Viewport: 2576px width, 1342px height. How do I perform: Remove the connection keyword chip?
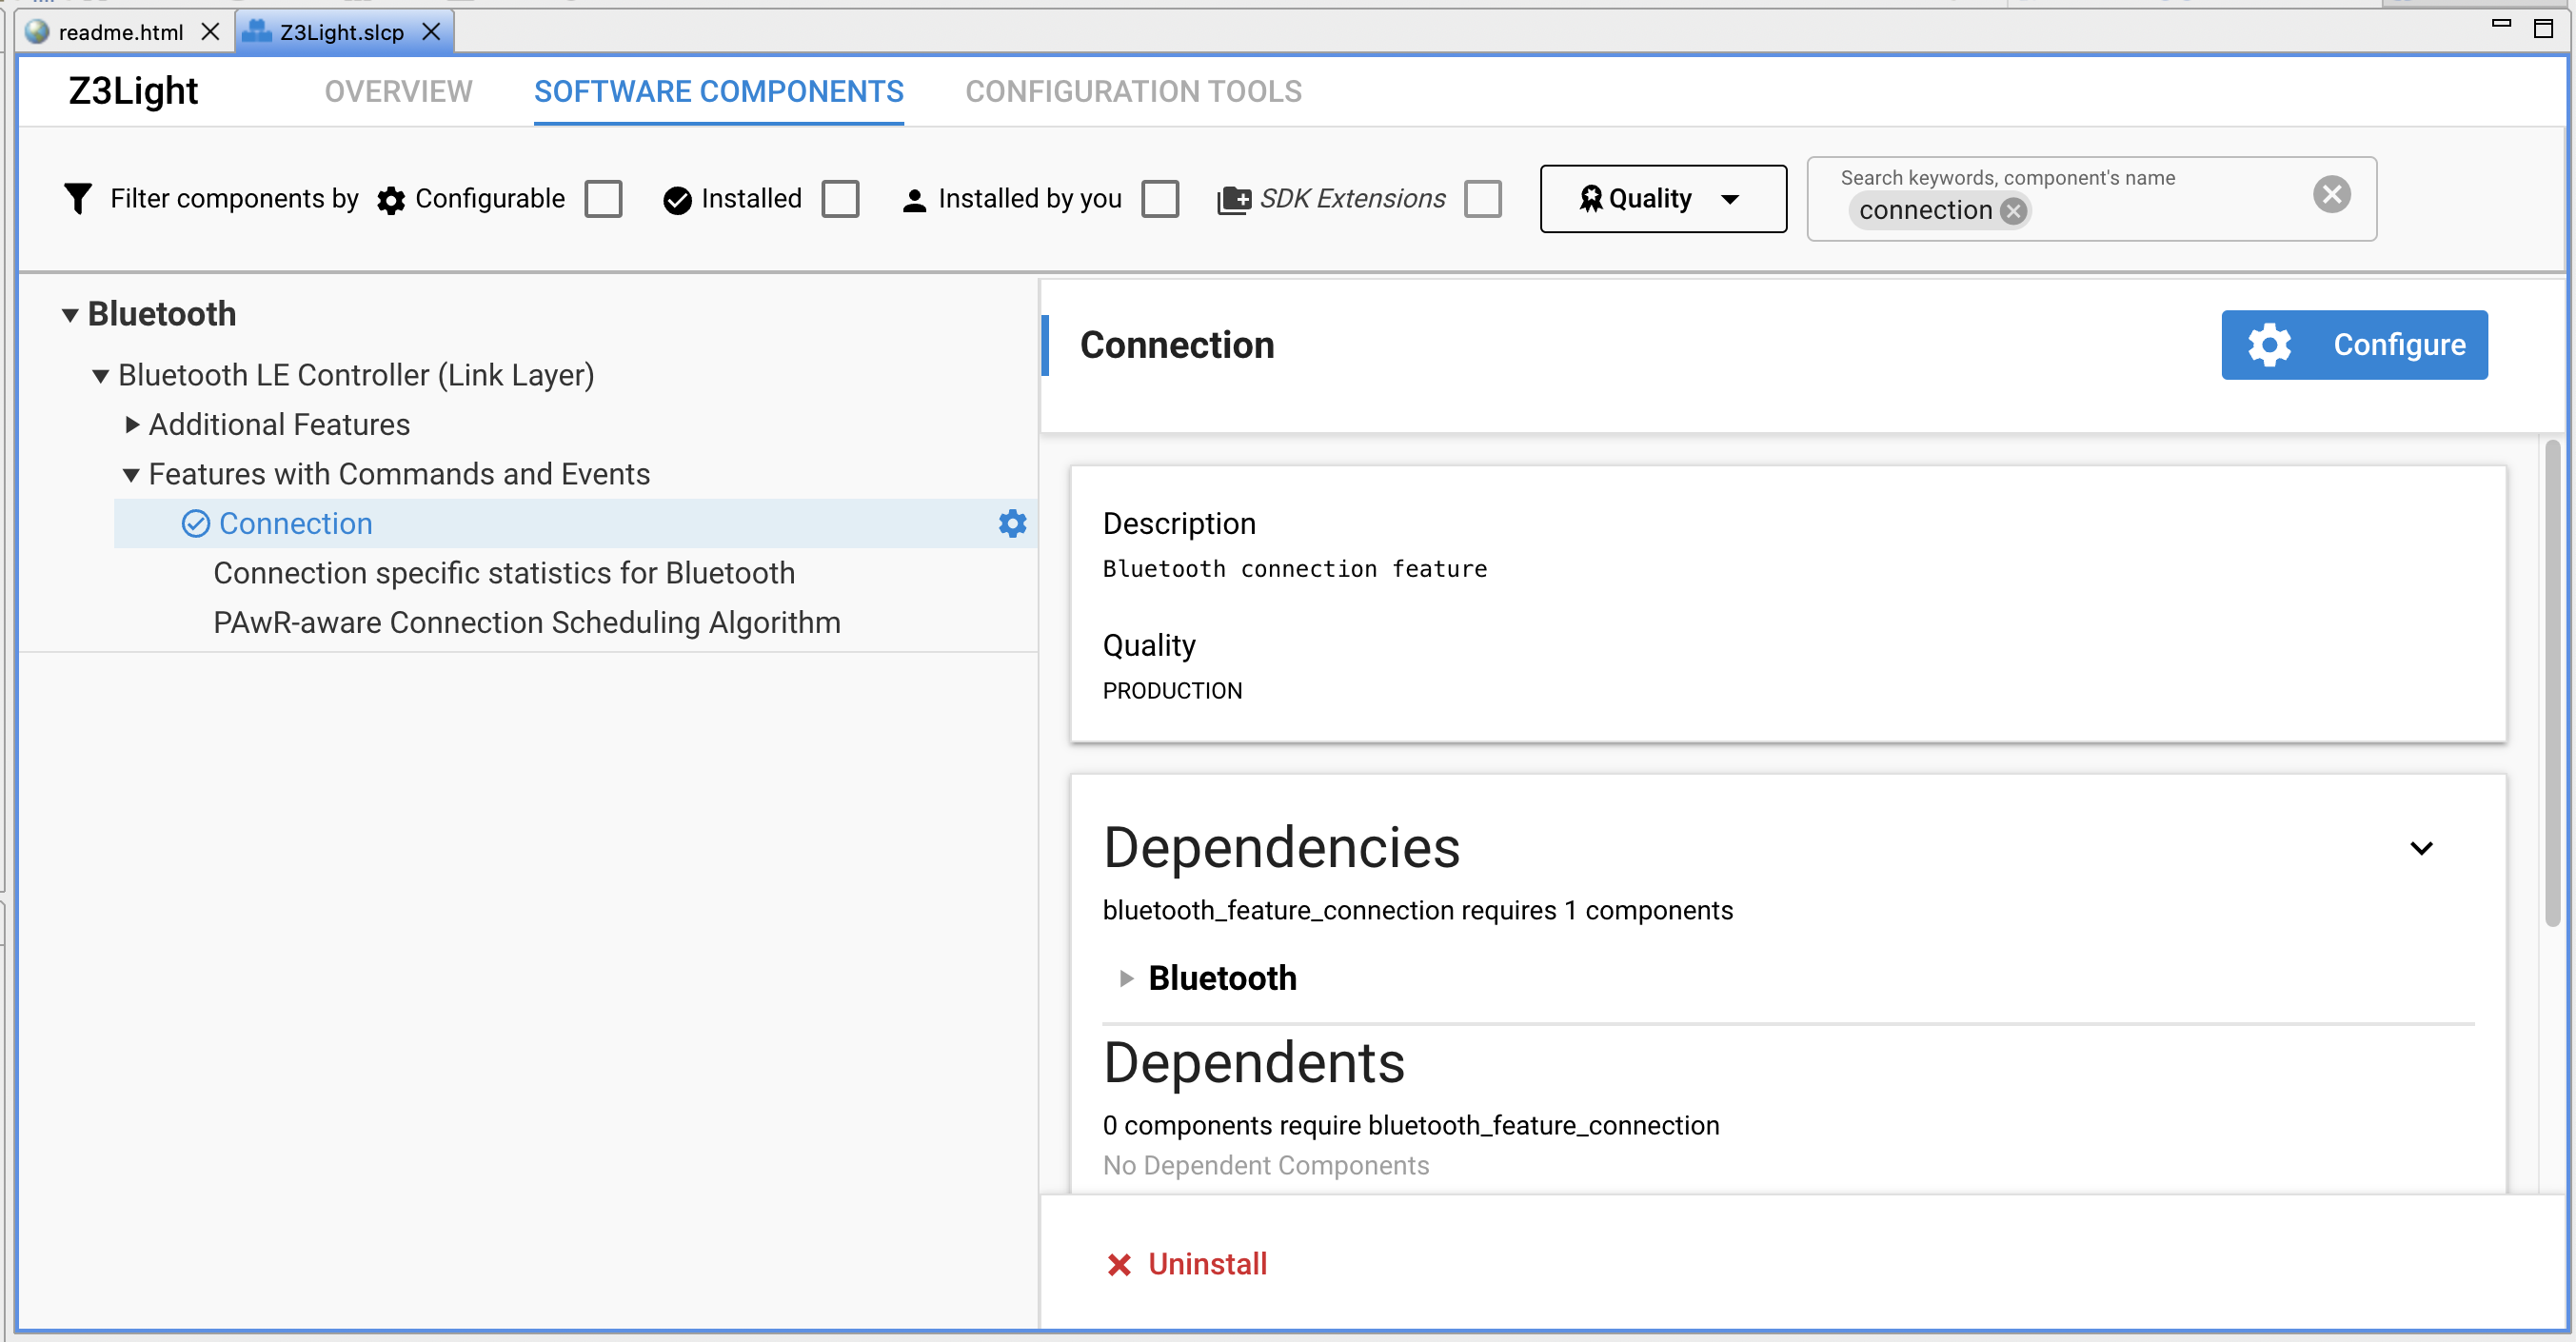2016,210
